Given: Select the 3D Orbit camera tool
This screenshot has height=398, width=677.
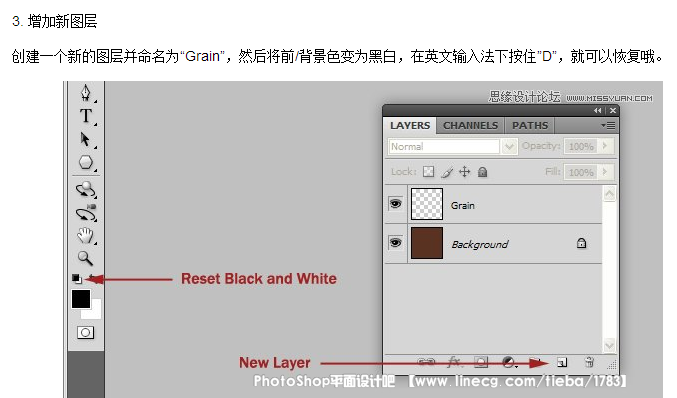Looking at the screenshot, I should (85, 213).
